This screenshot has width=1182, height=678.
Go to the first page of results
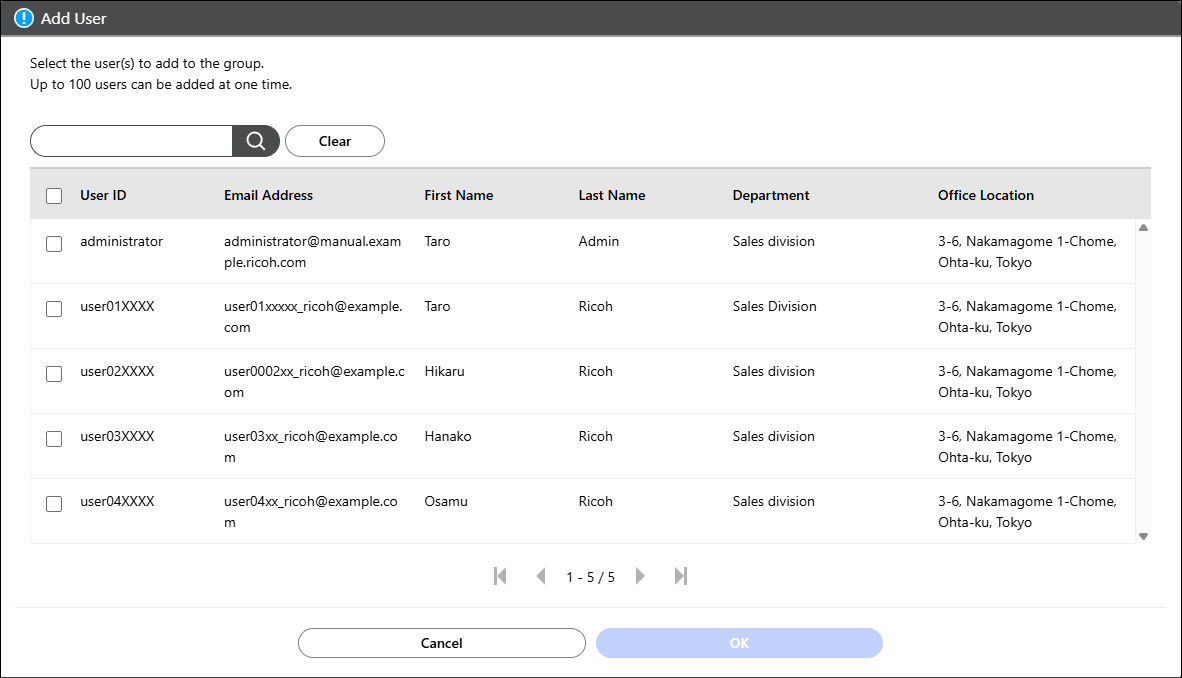click(x=500, y=576)
